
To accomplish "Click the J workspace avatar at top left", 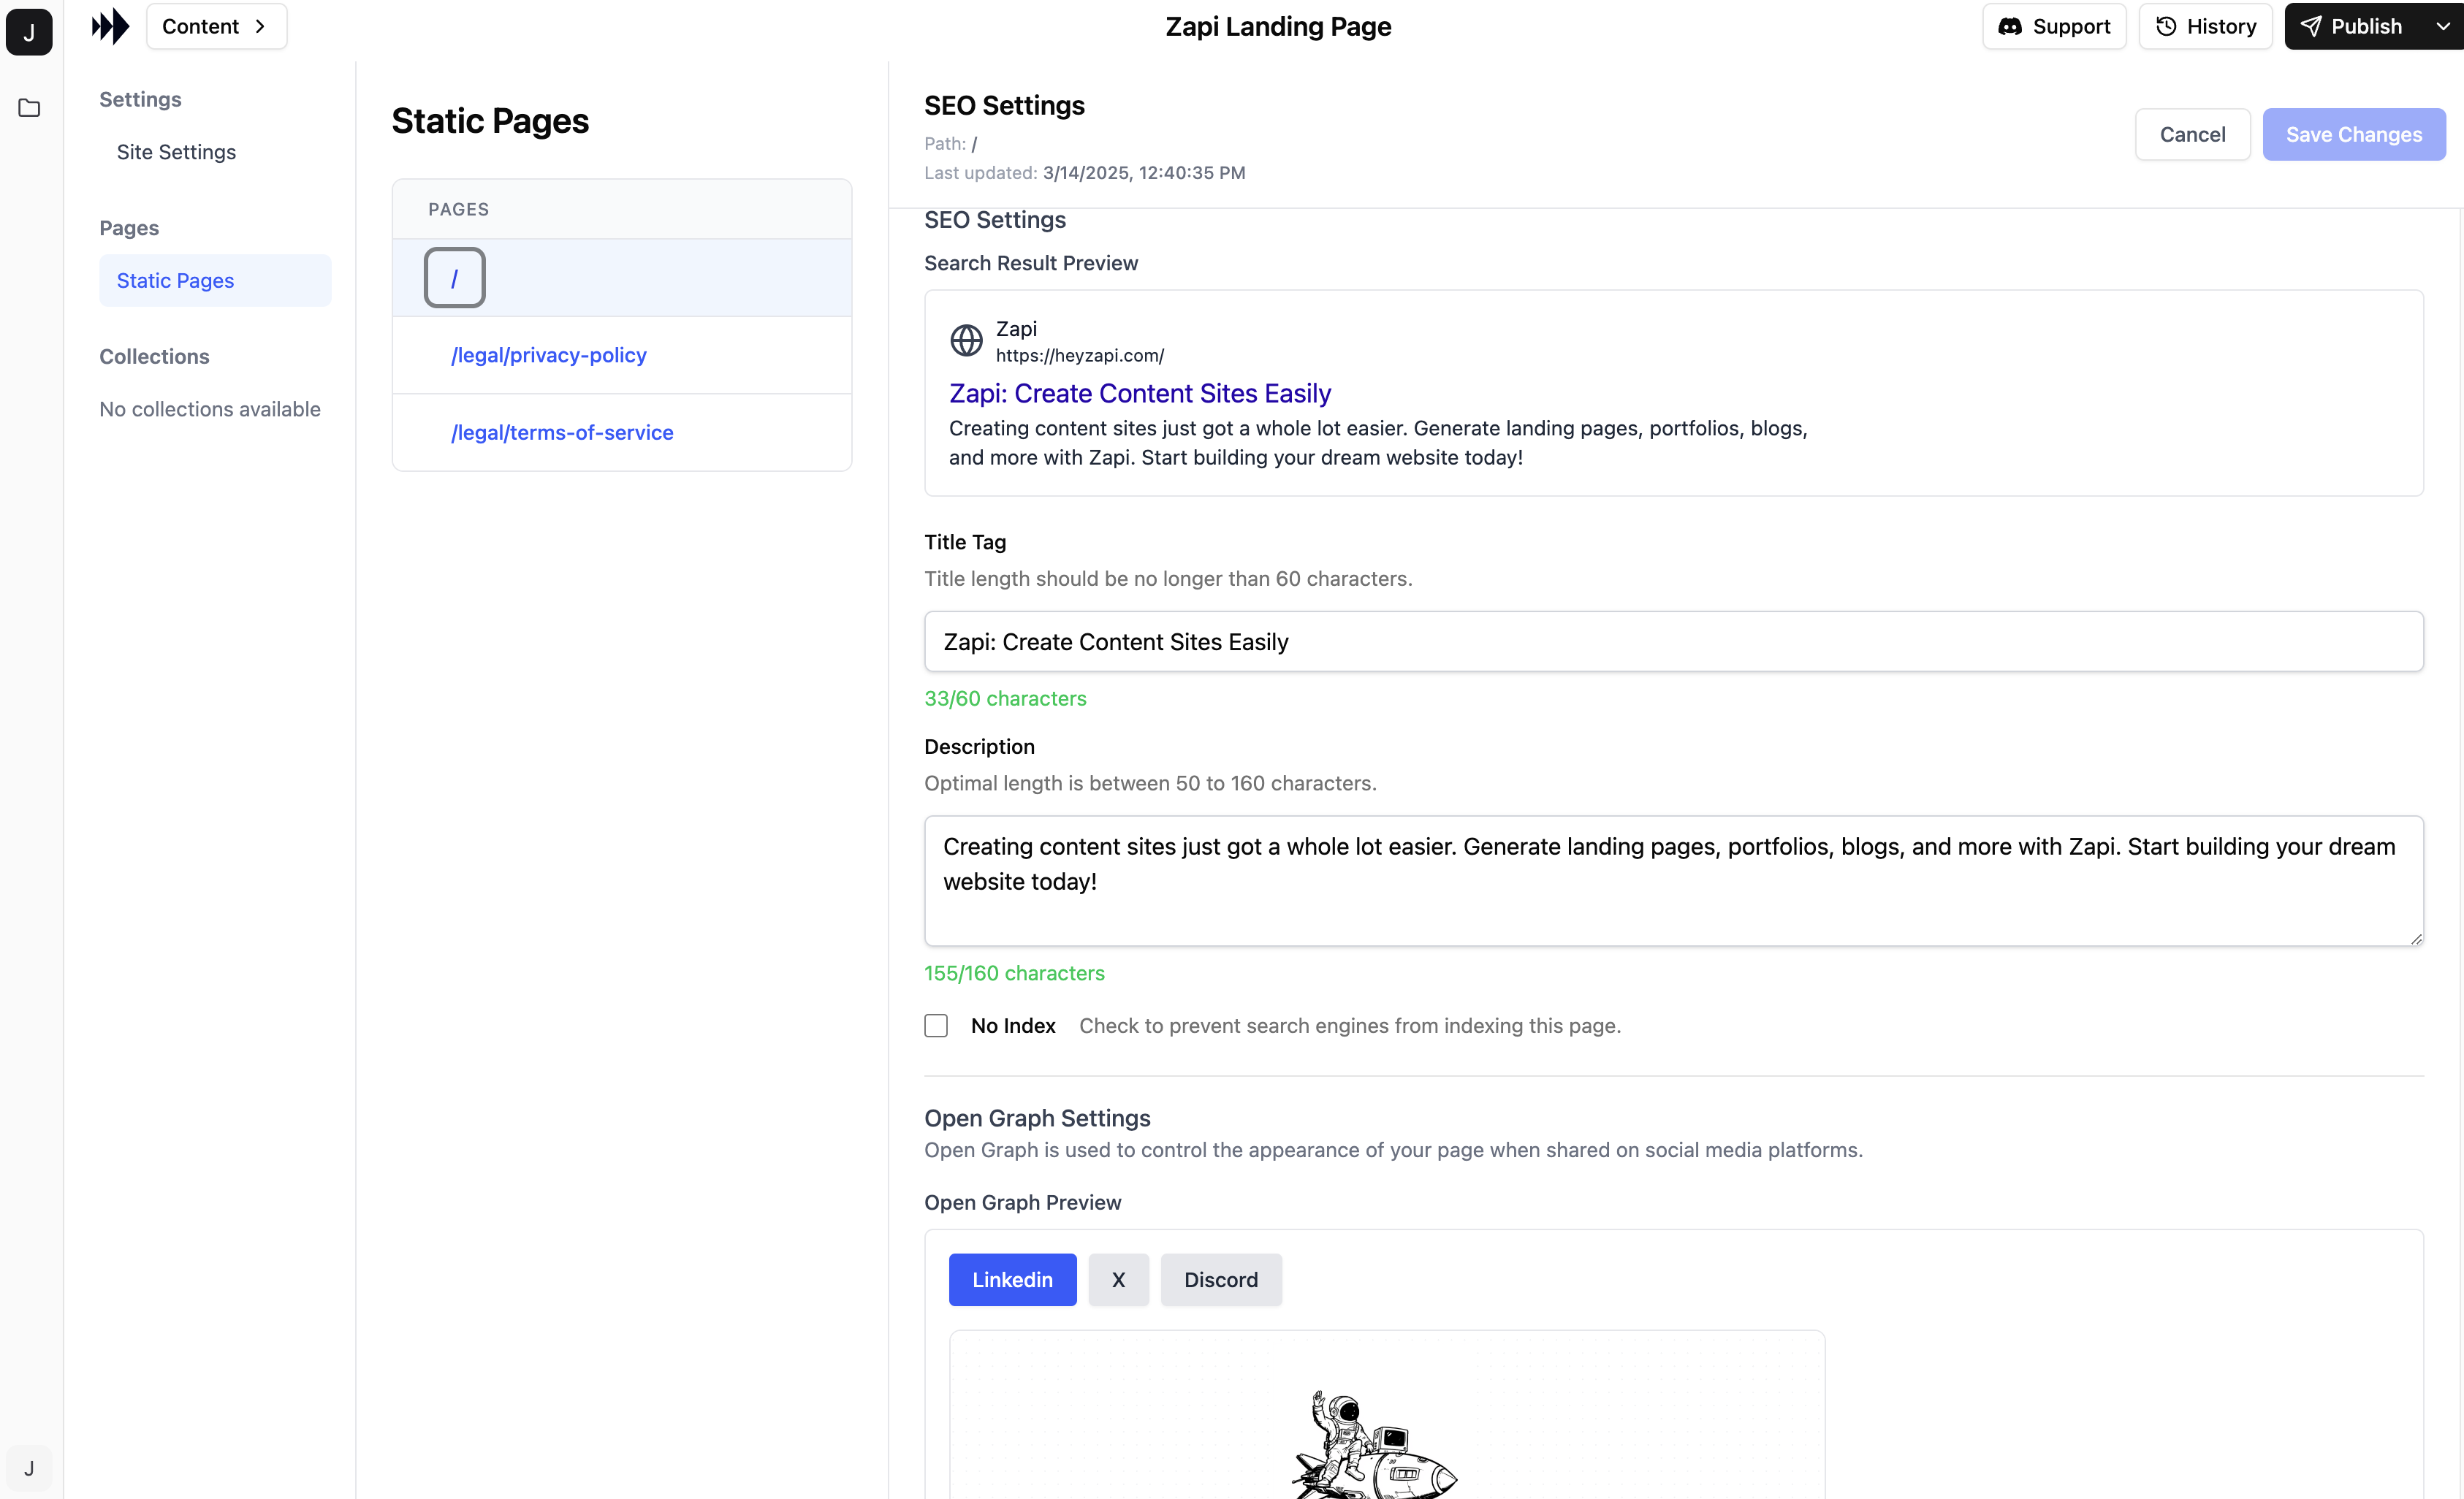I will tap(29, 31).
